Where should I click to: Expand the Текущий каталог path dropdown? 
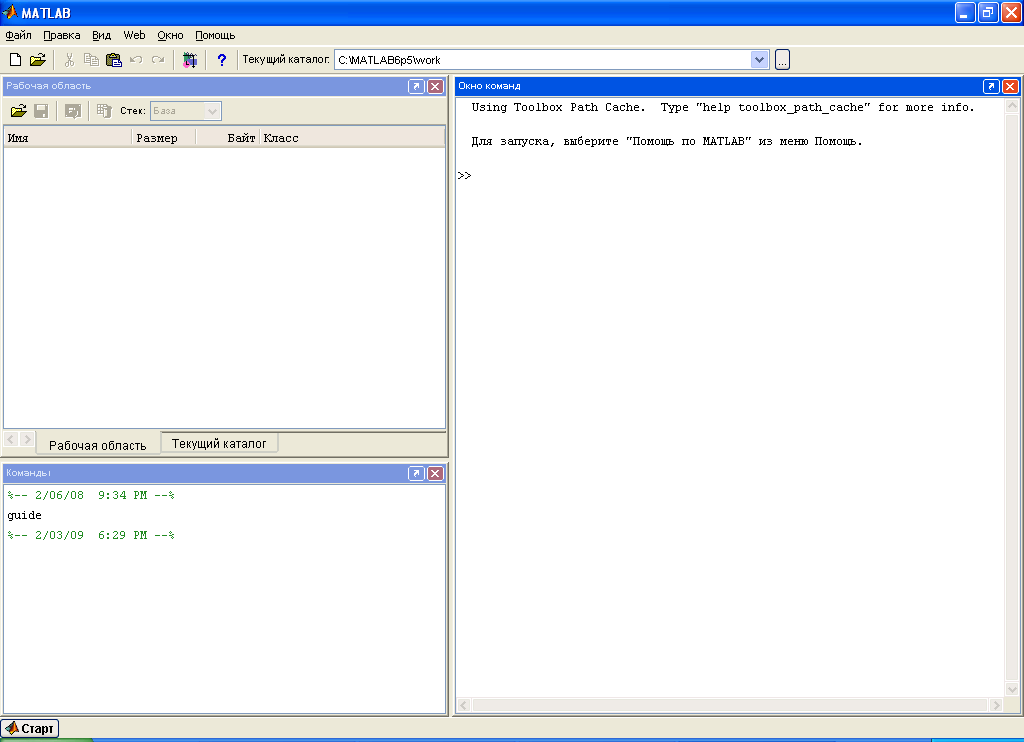pos(759,60)
